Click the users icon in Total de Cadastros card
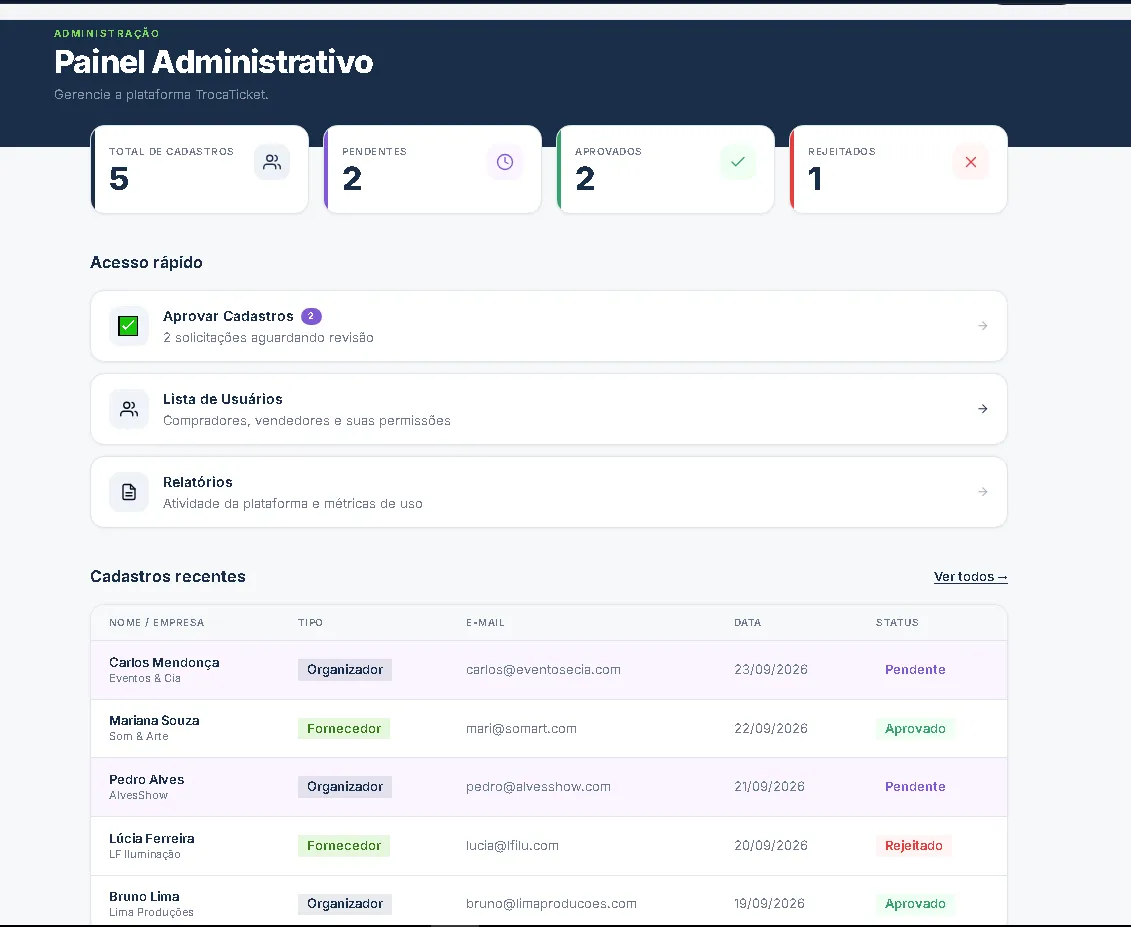Screen dimensions: 1131x927 click(272, 162)
